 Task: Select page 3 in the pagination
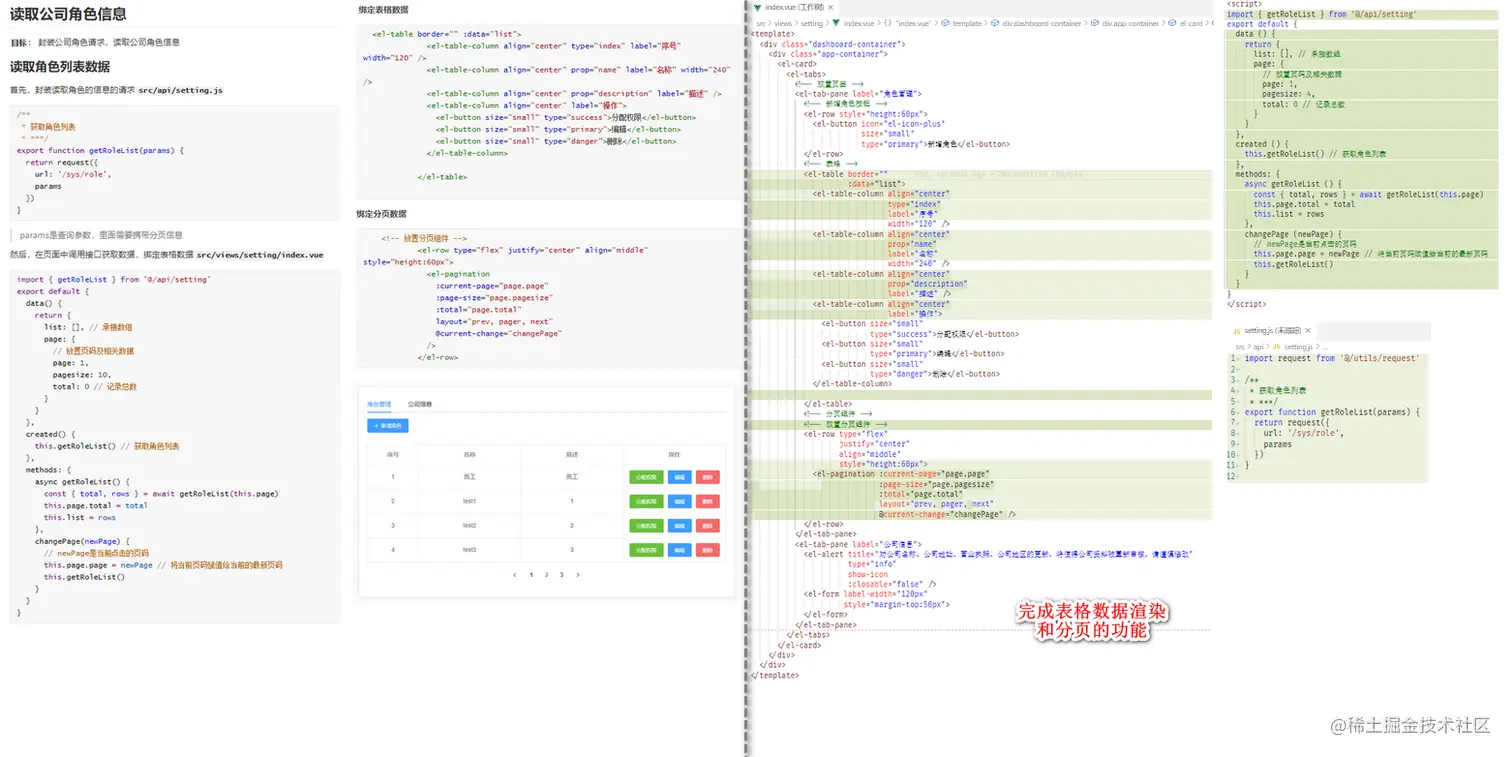(x=561, y=575)
